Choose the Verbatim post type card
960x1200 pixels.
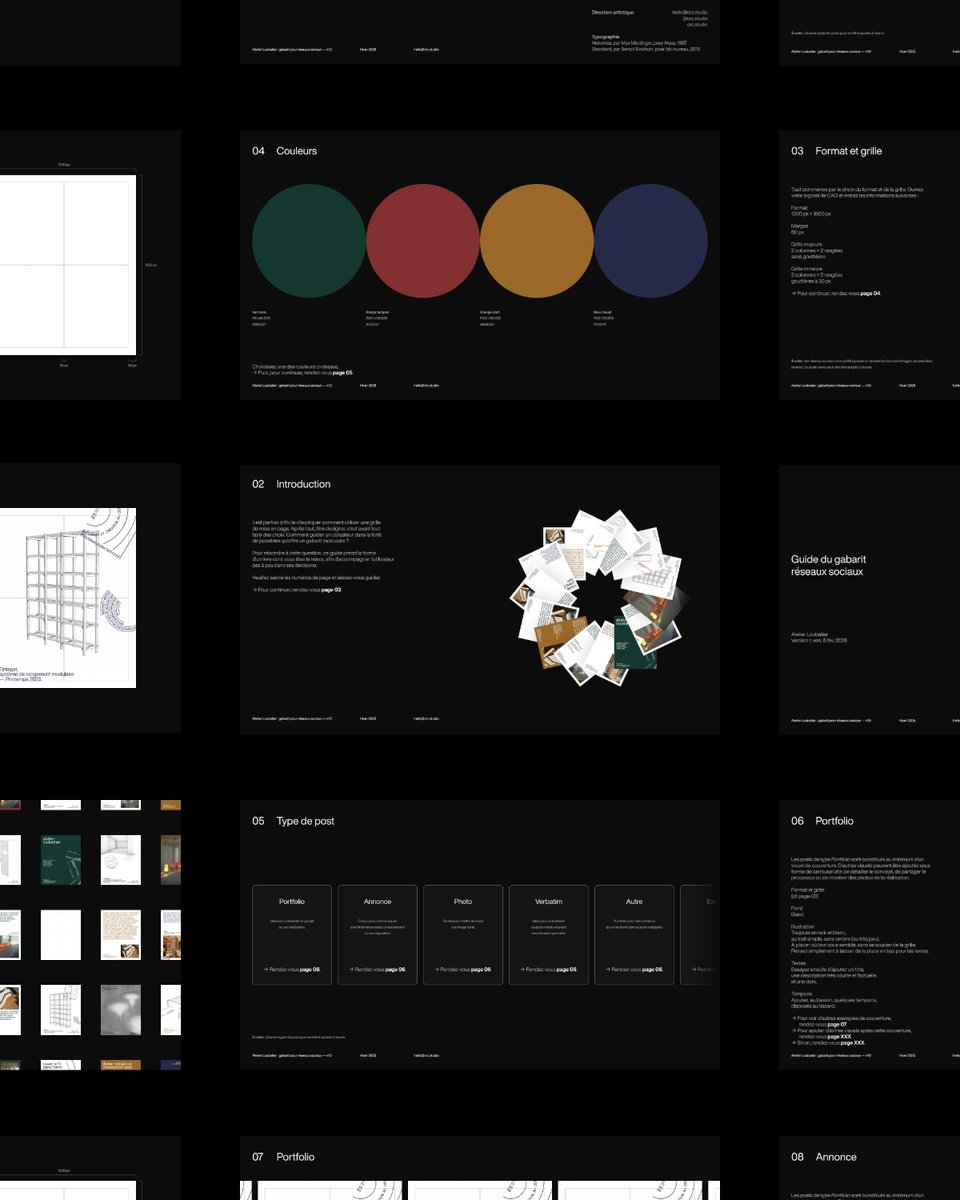549,935
